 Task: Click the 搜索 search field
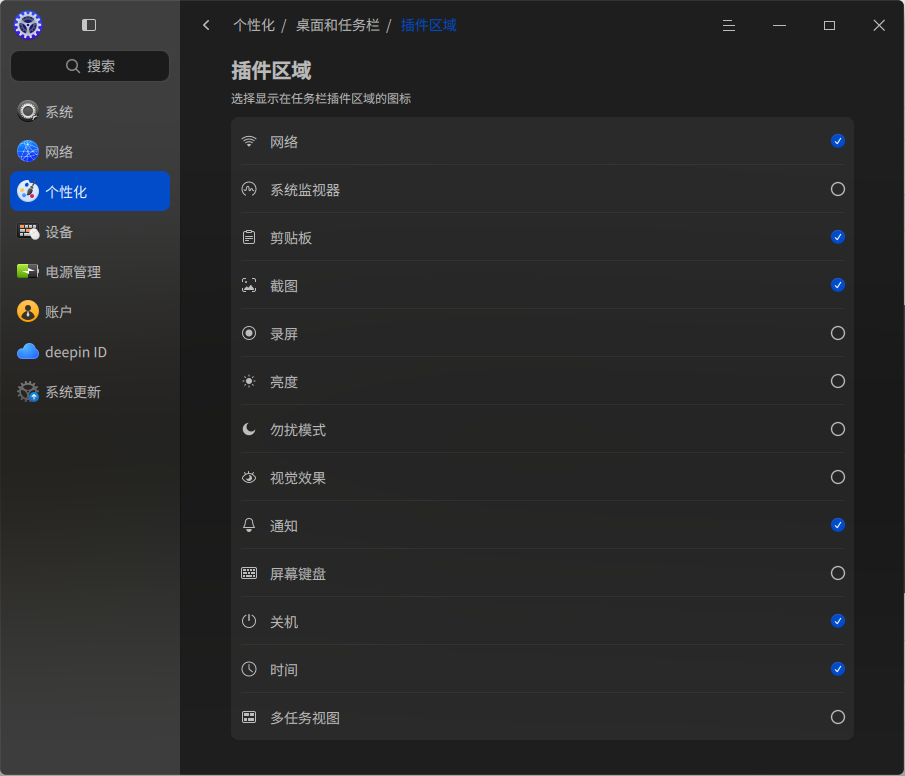(90, 66)
